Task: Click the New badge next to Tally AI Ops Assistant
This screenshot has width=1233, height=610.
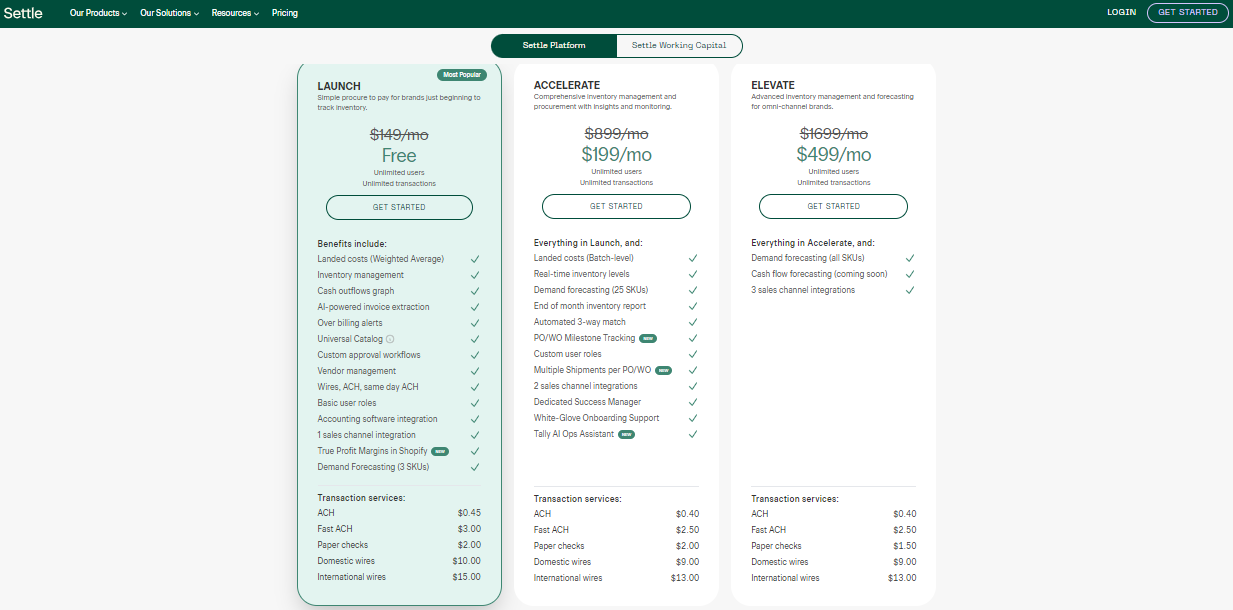Action: click(627, 434)
